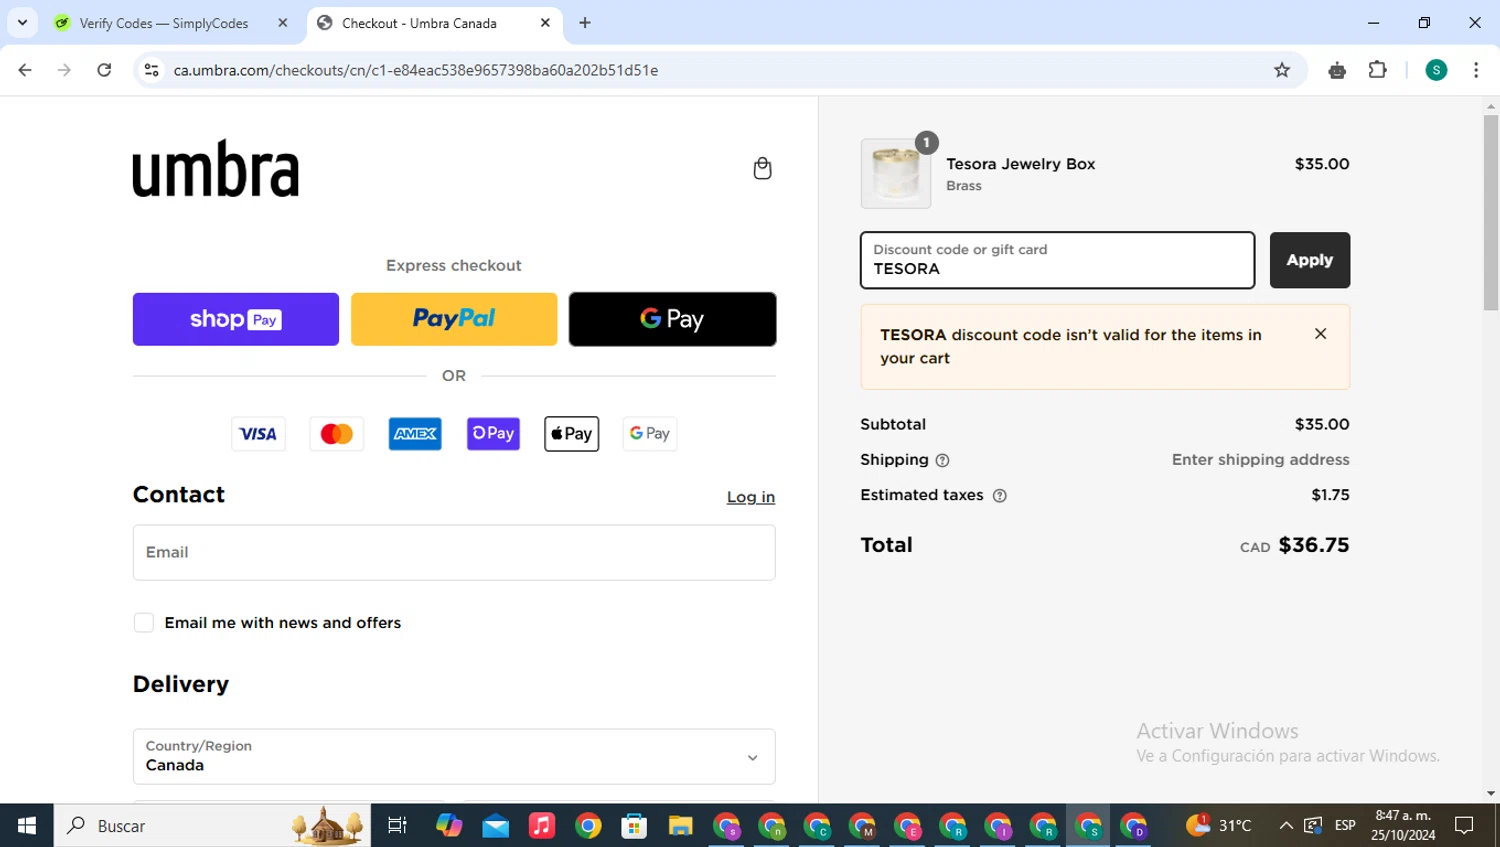The width and height of the screenshot is (1500, 847).
Task: Apply the discount code
Action: [1310, 260]
